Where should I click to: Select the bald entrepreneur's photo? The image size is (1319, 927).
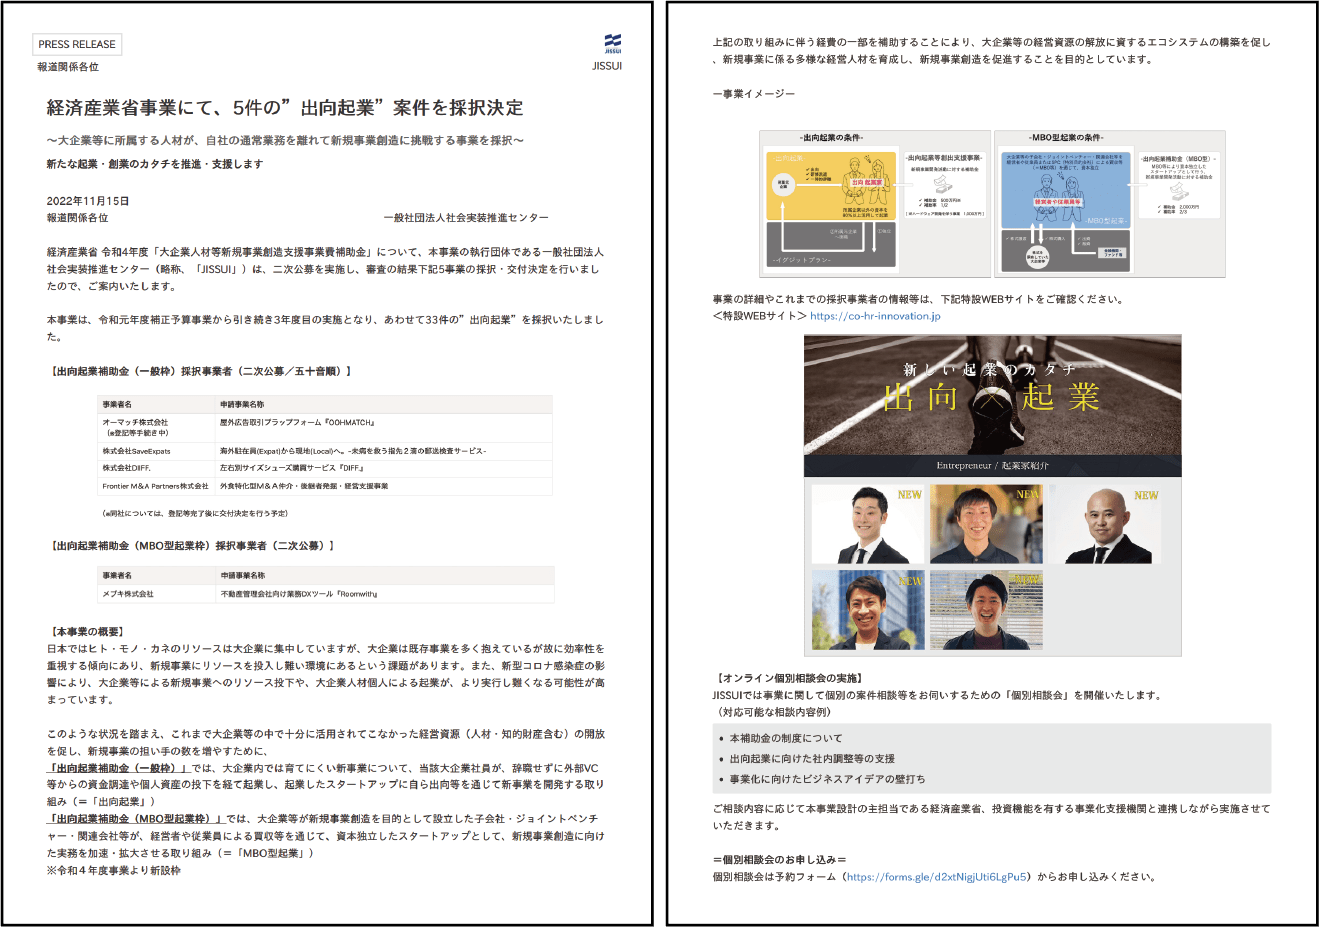[x=1105, y=524]
